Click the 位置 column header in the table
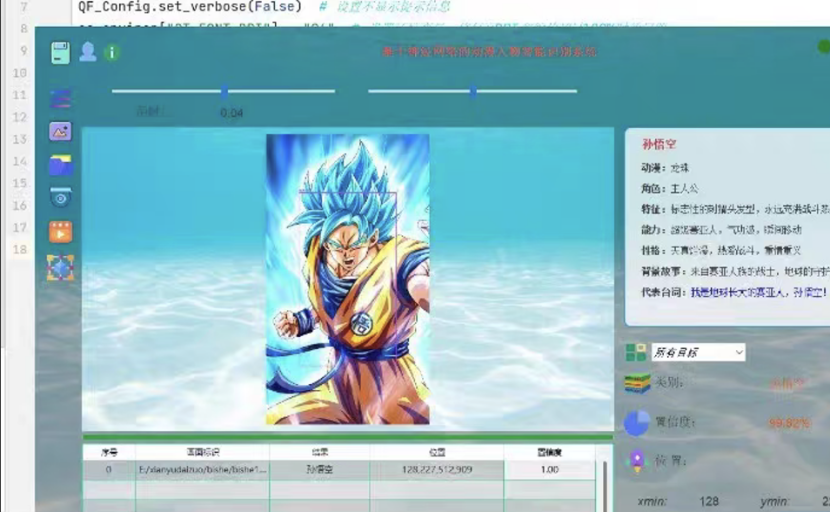 tap(437, 452)
